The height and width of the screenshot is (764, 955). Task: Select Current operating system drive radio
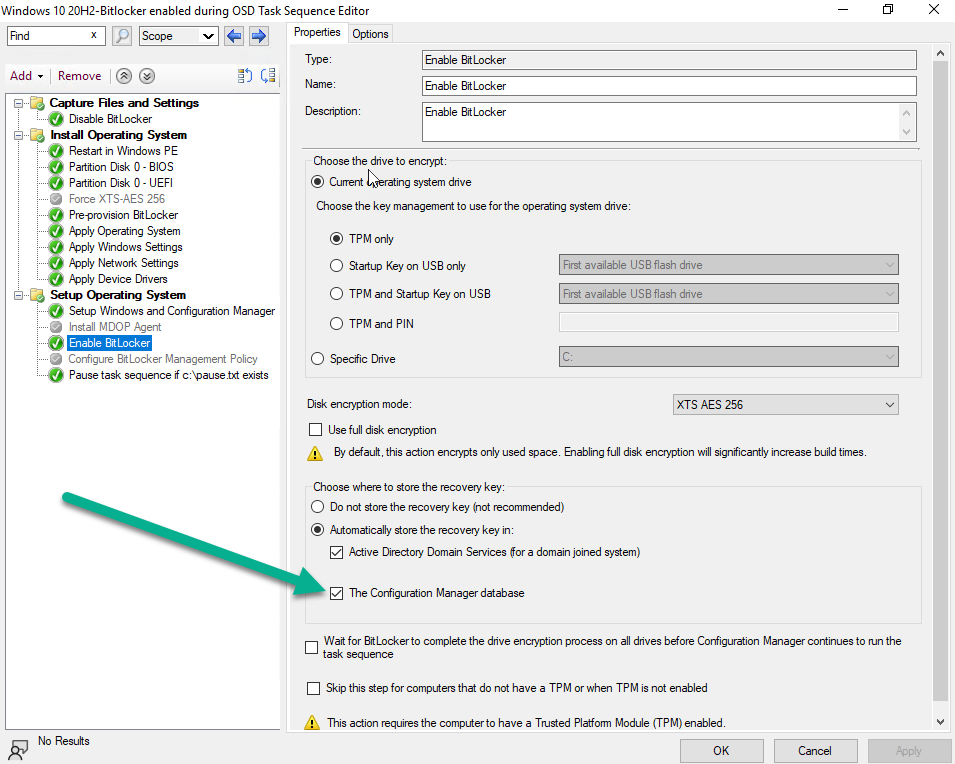[x=317, y=182]
